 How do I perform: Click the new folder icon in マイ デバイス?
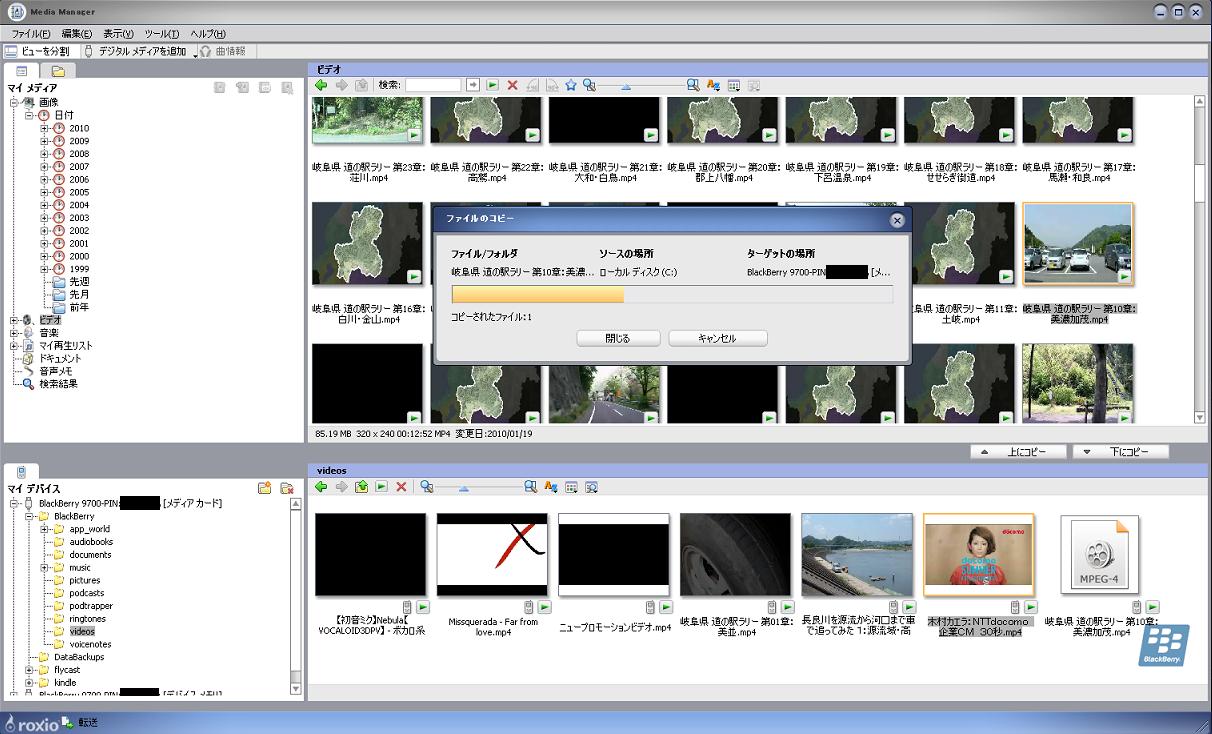264,488
